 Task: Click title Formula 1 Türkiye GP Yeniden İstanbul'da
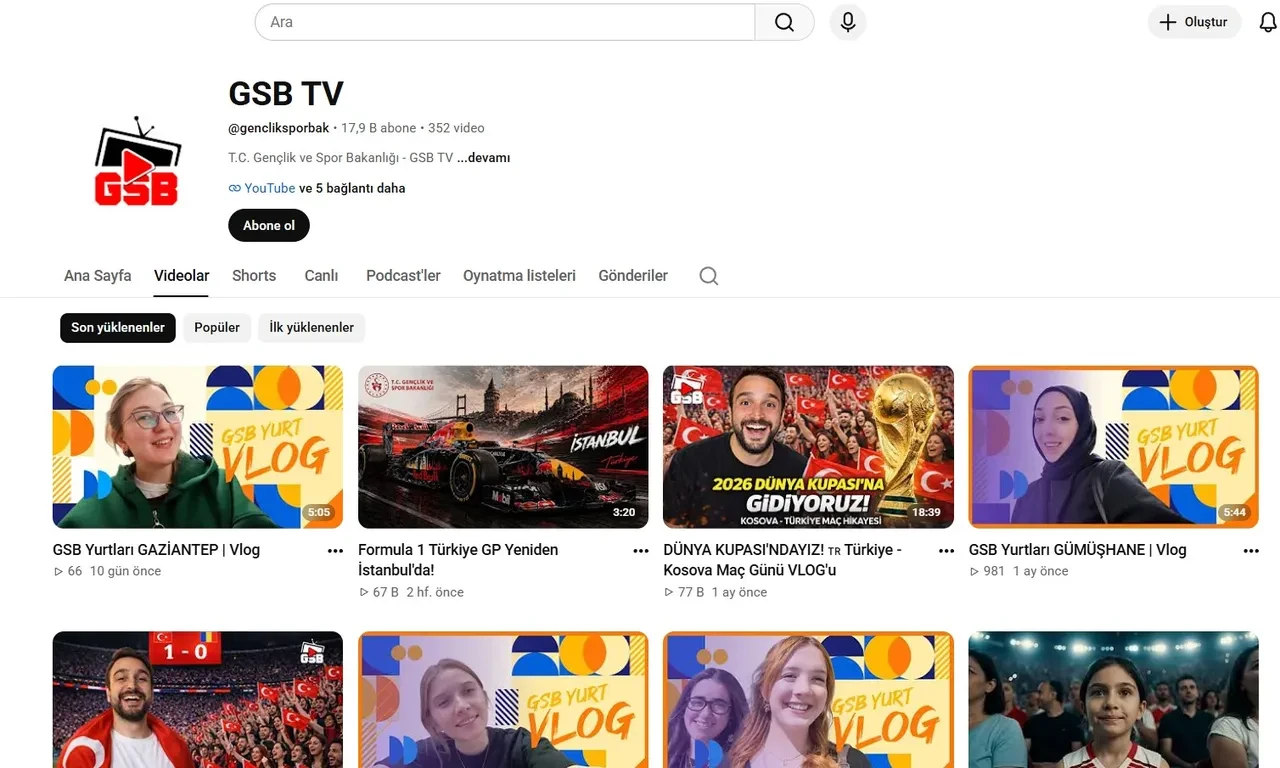coord(458,560)
